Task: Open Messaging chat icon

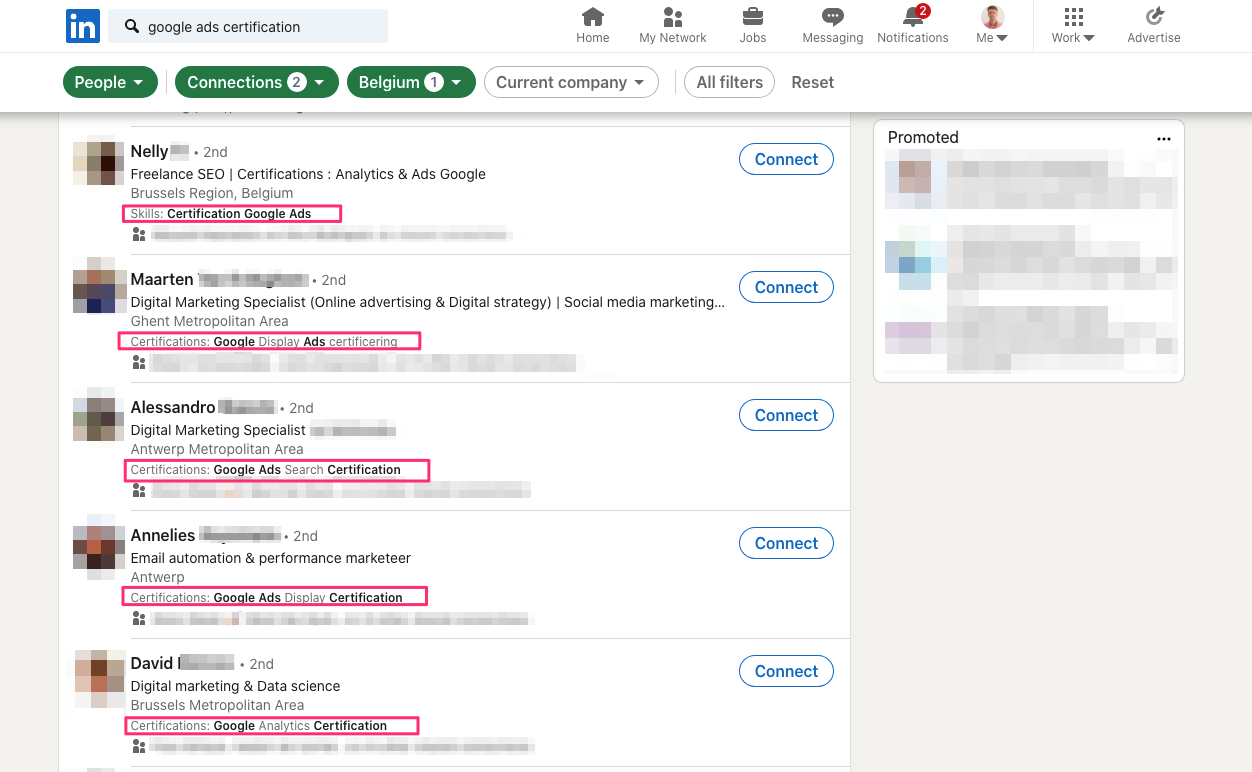Action: (x=833, y=17)
